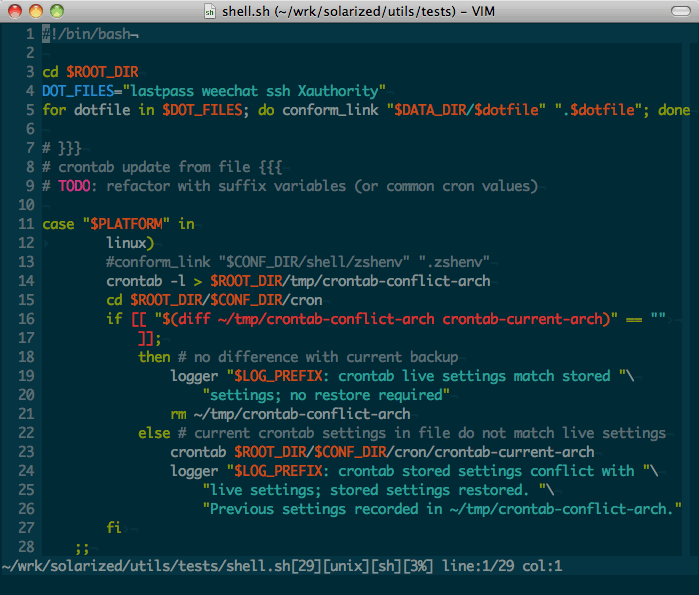Click line number 14 in the gutter
This screenshot has width=699, height=595.
pyautogui.click(x=26, y=281)
